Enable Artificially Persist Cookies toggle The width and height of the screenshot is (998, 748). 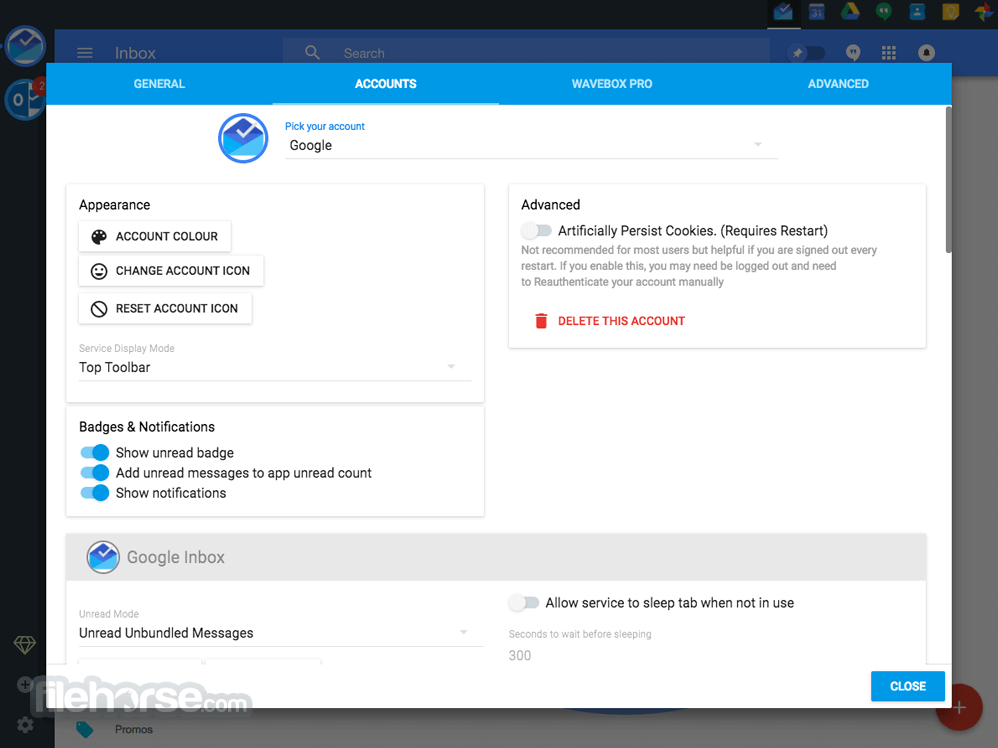536,230
